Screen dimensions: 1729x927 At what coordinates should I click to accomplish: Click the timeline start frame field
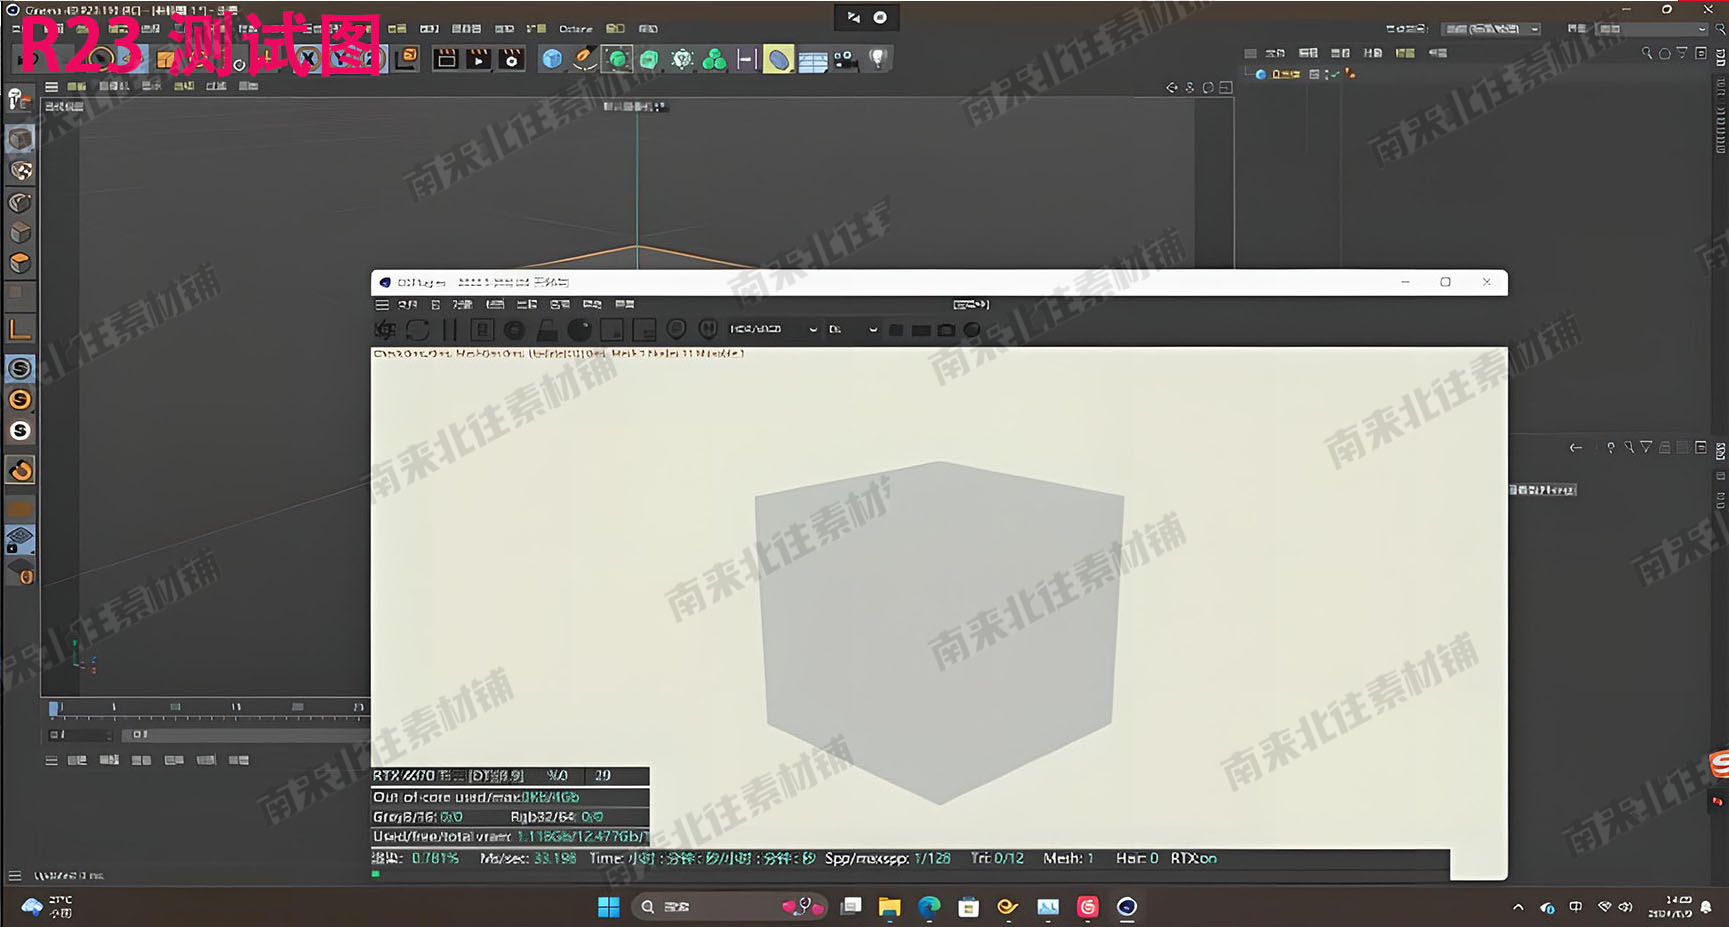[x=80, y=734]
